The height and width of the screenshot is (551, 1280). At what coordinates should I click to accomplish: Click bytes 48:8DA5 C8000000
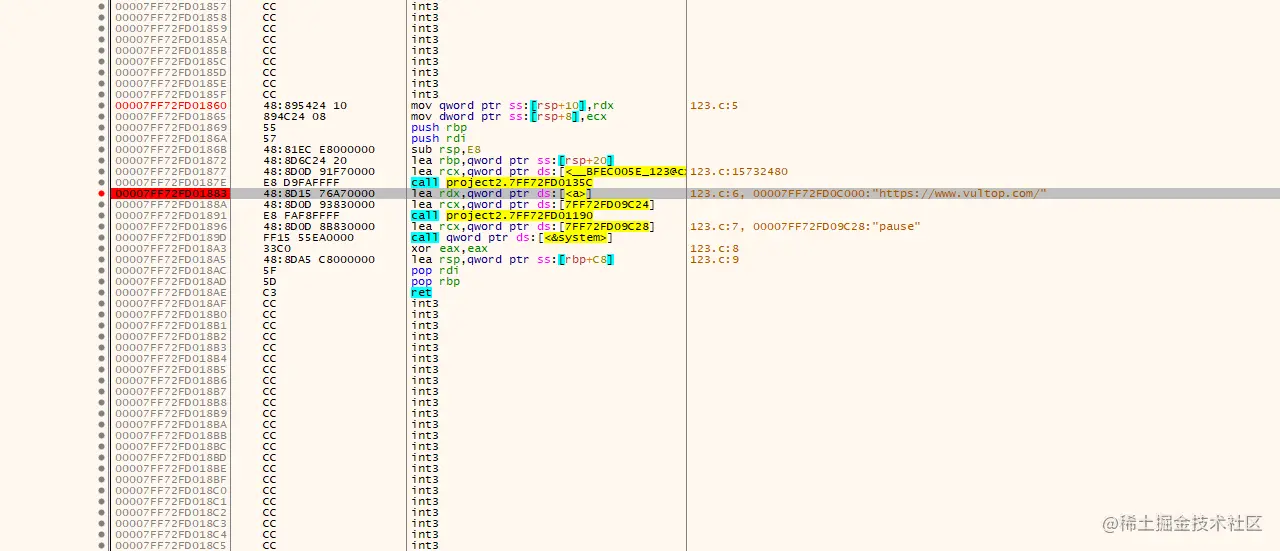[x=319, y=259]
